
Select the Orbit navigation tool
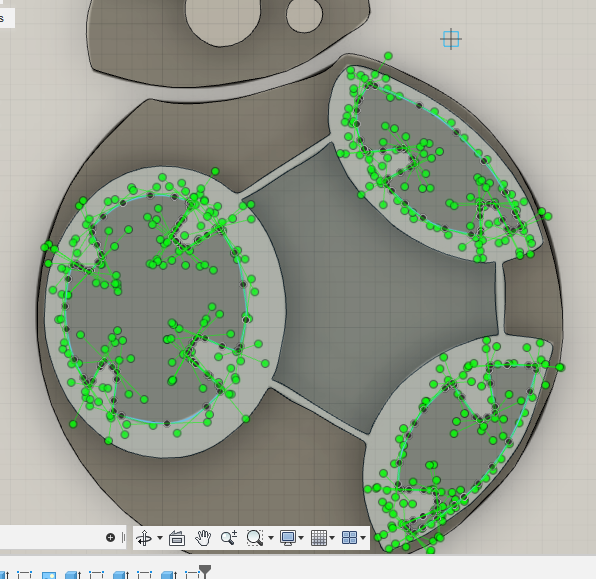(x=144, y=538)
